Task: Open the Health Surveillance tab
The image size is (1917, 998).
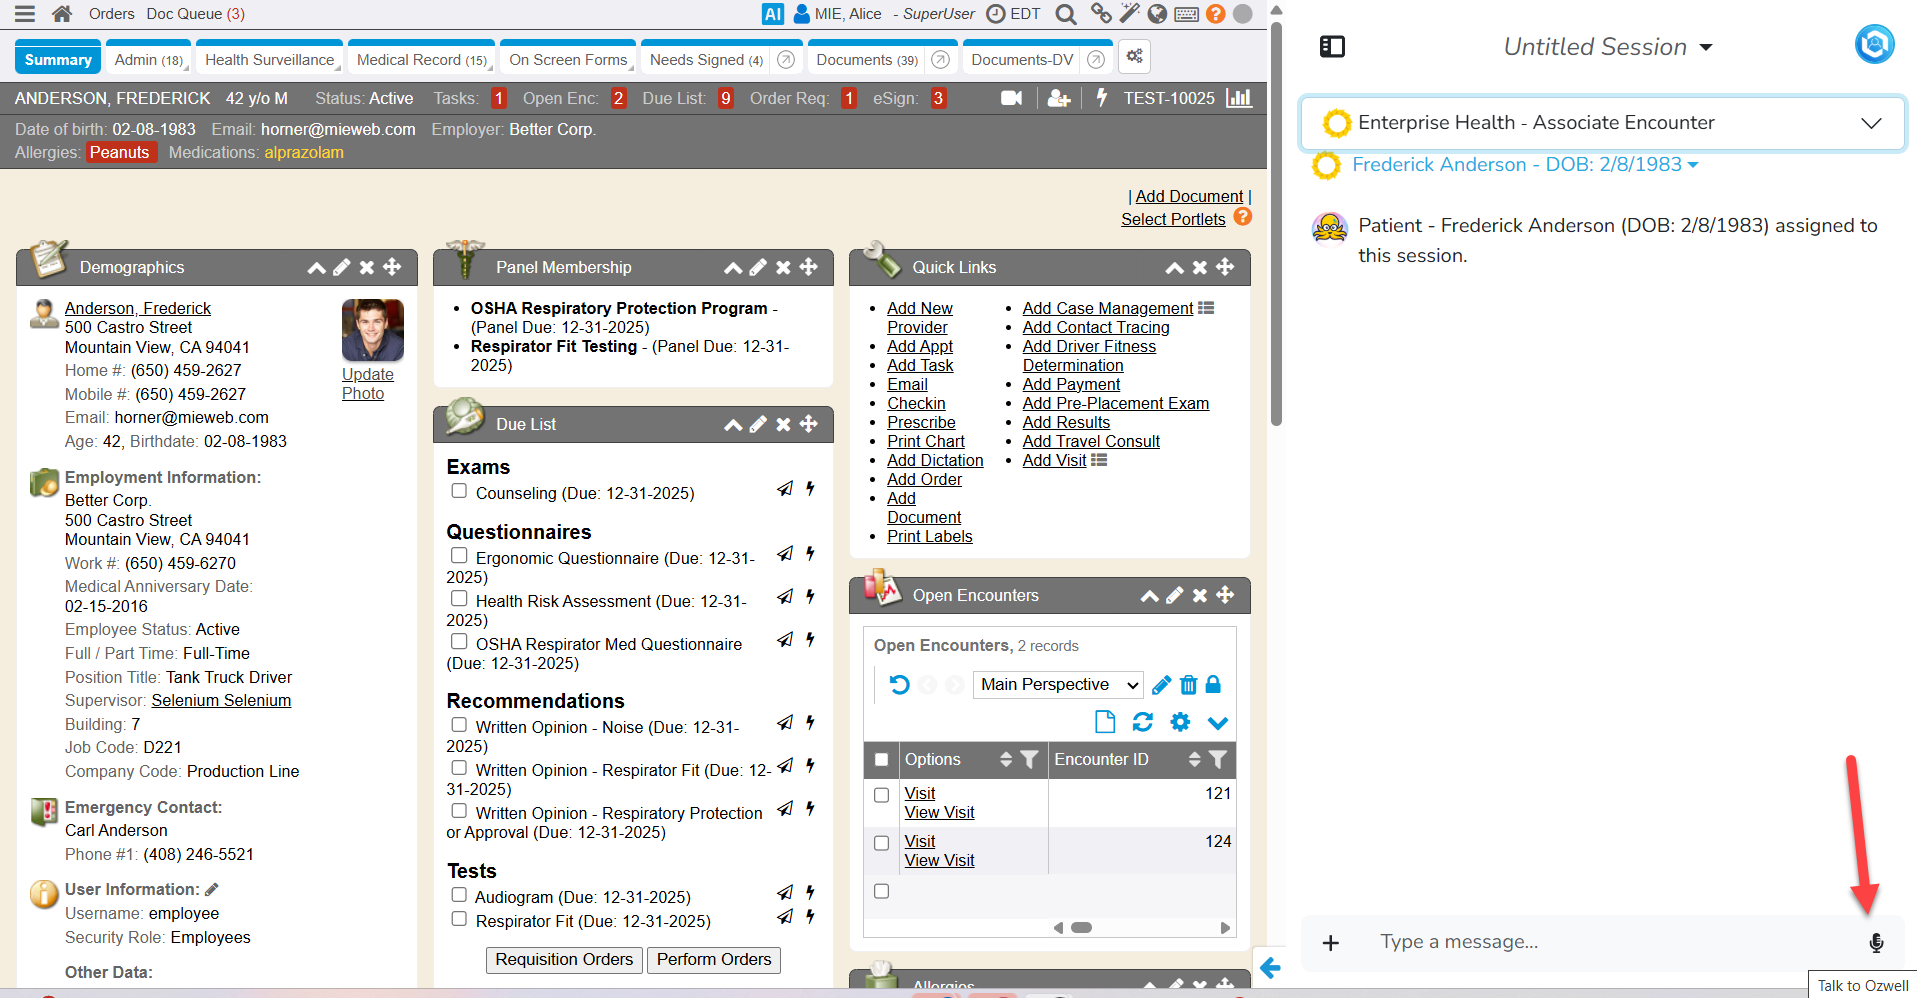Action: [269, 60]
